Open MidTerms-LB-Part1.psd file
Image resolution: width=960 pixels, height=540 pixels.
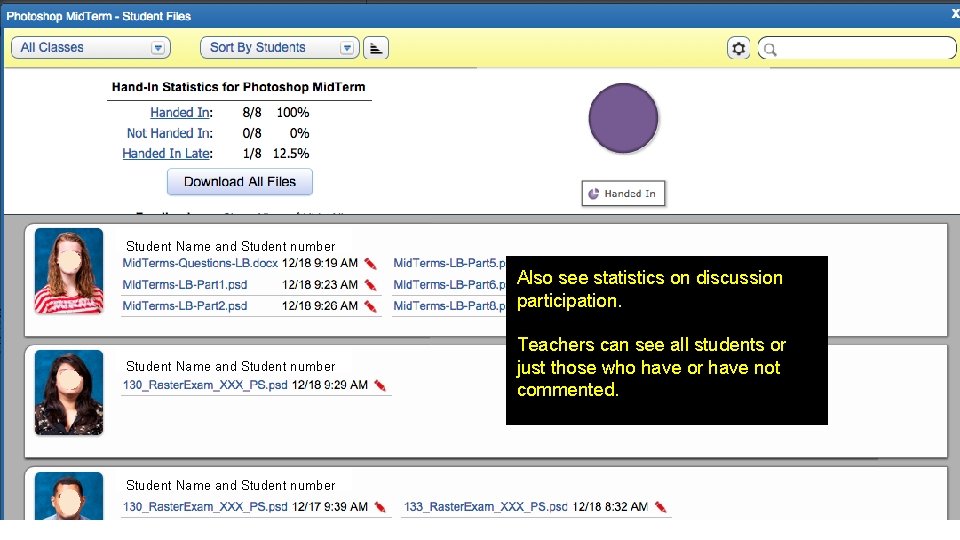[185, 285]
